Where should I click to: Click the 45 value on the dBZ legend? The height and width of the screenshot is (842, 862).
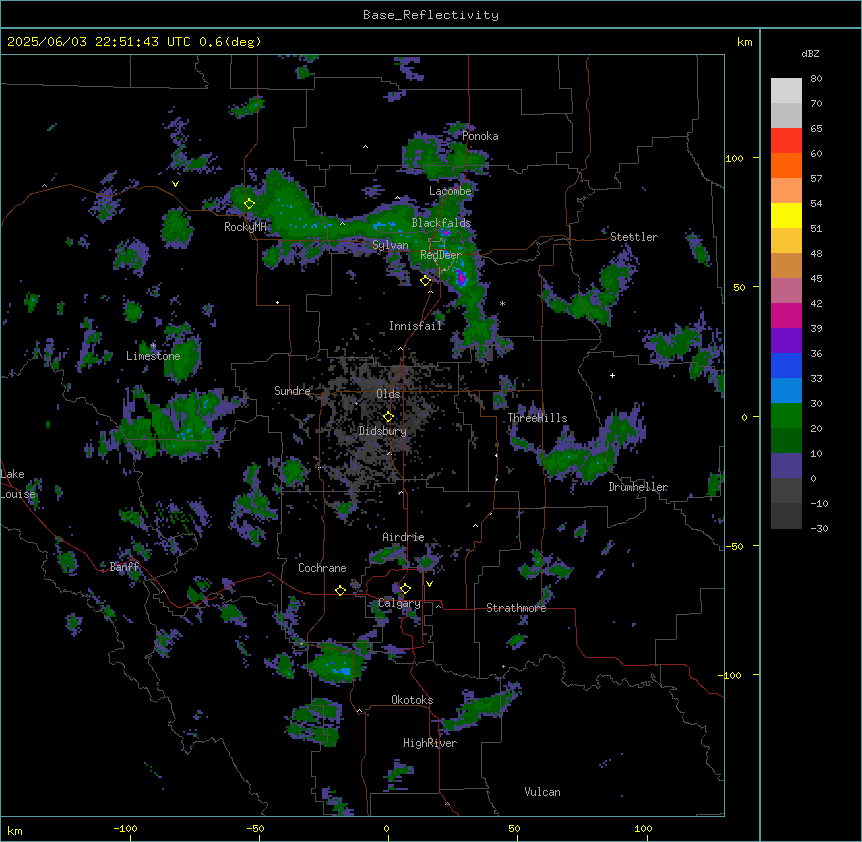pyautogui.click(x=816, y=278)
